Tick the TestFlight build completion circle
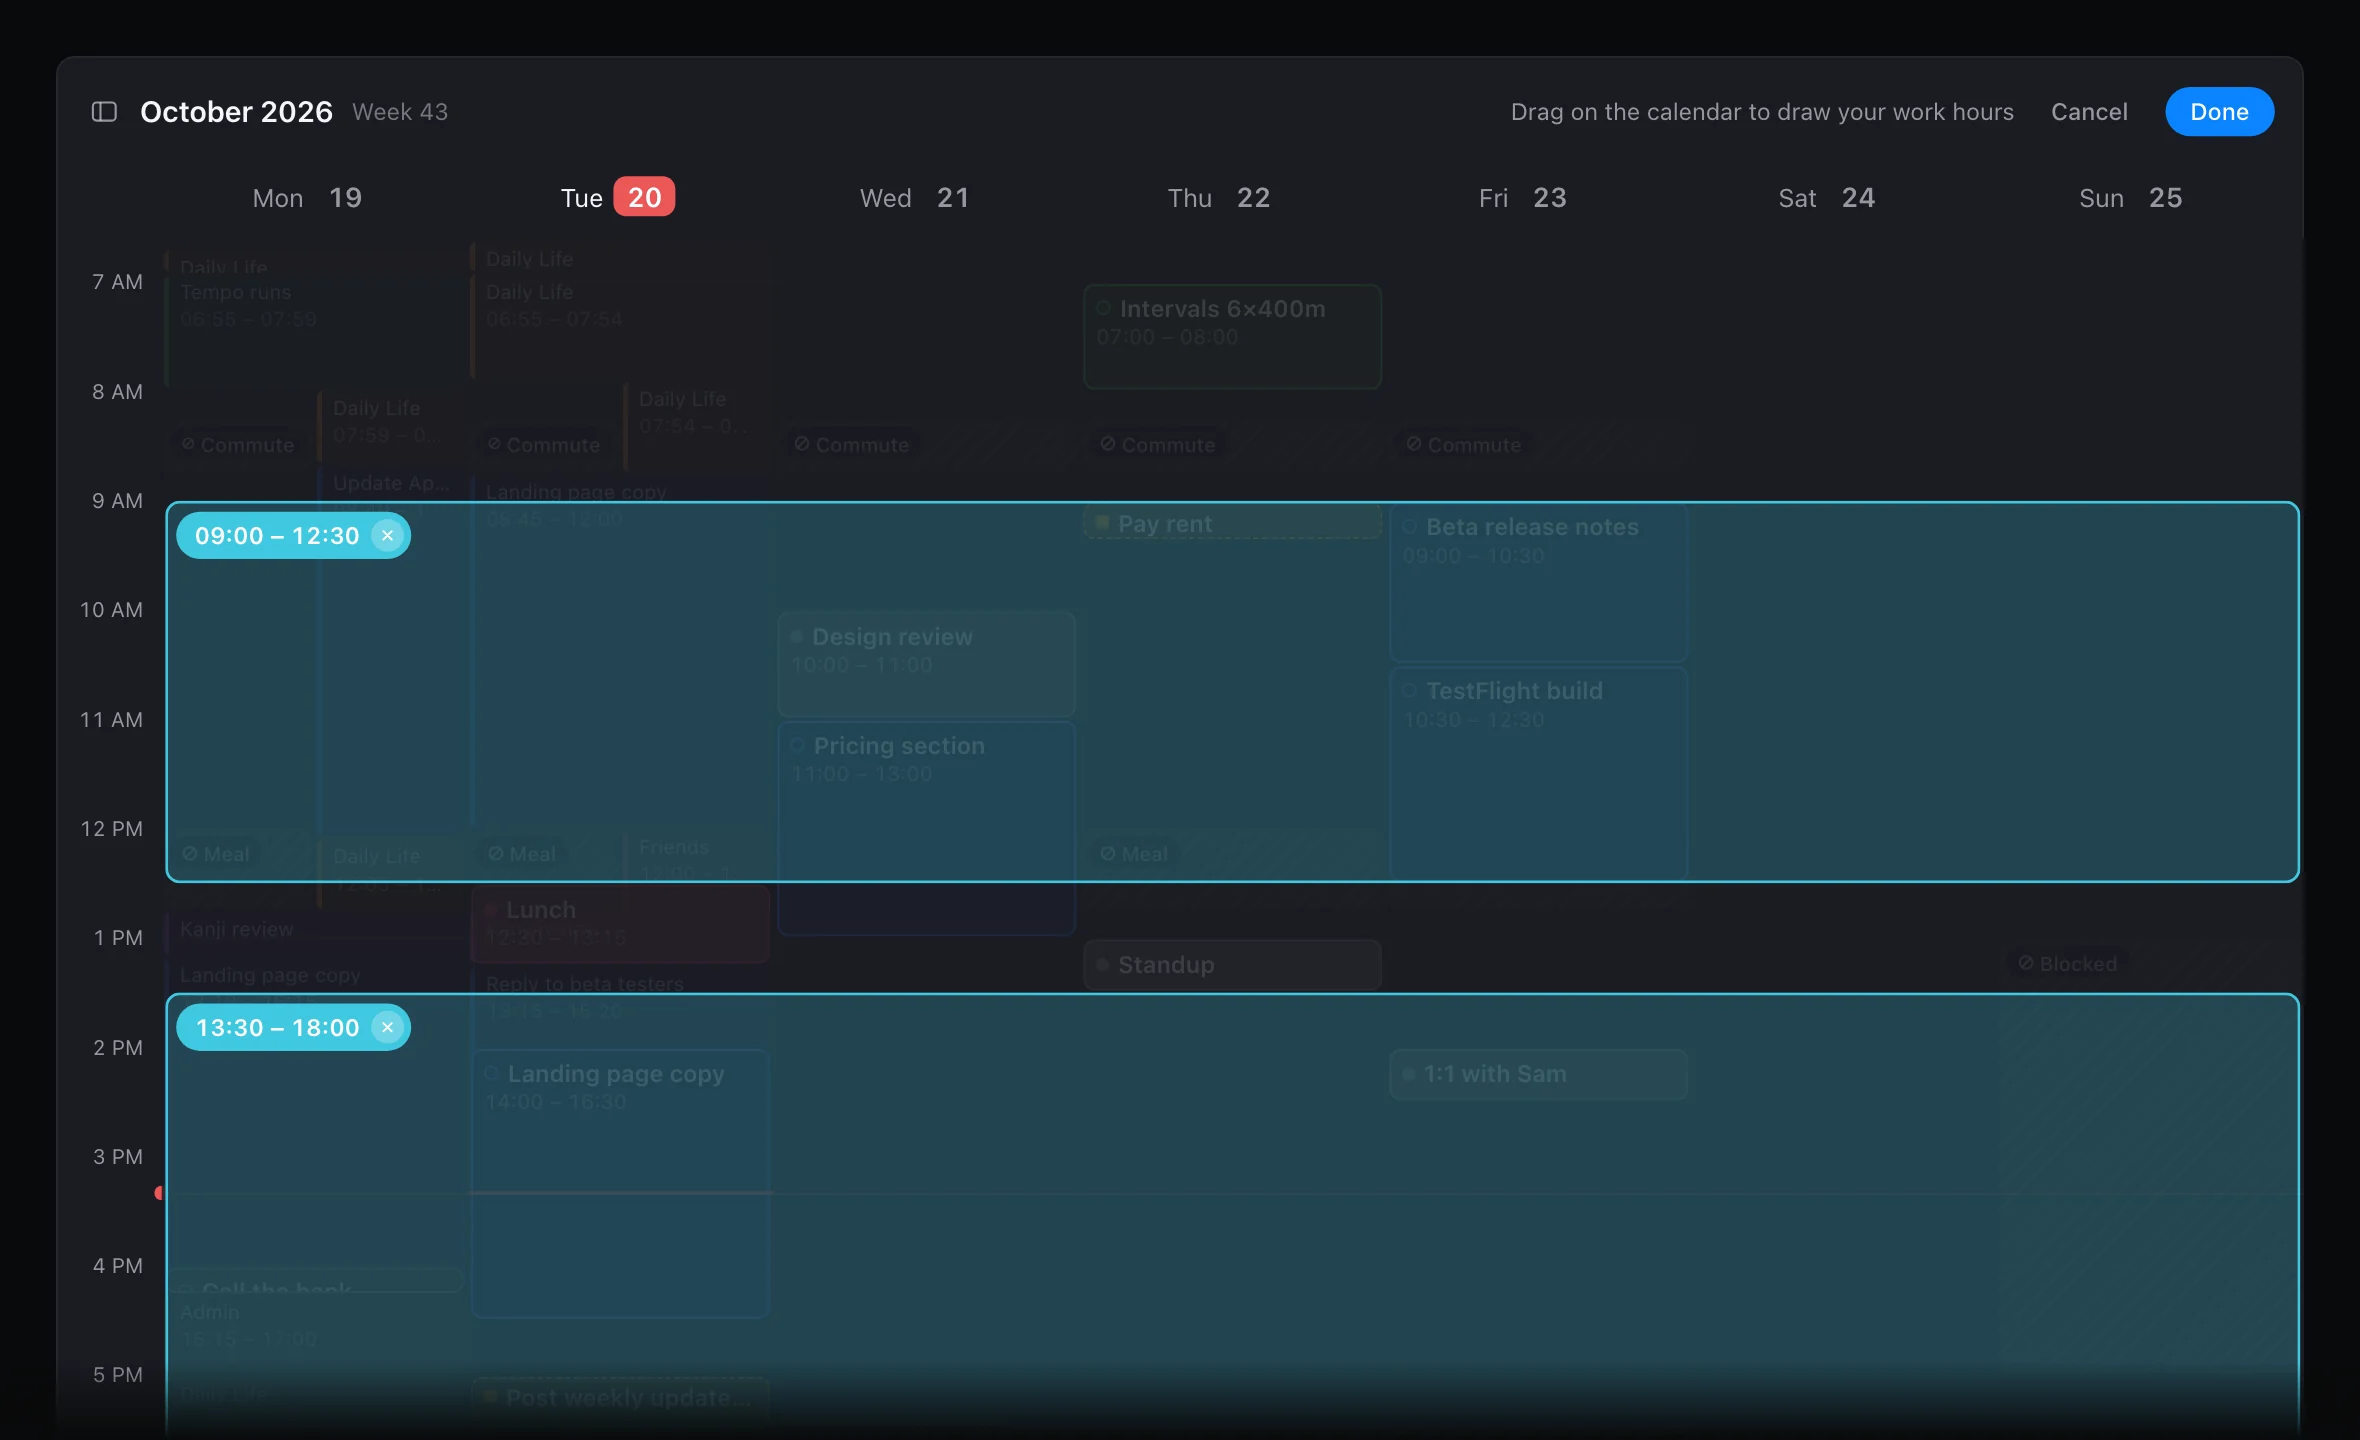2360x1440 pixels. tap(1409, 691)
